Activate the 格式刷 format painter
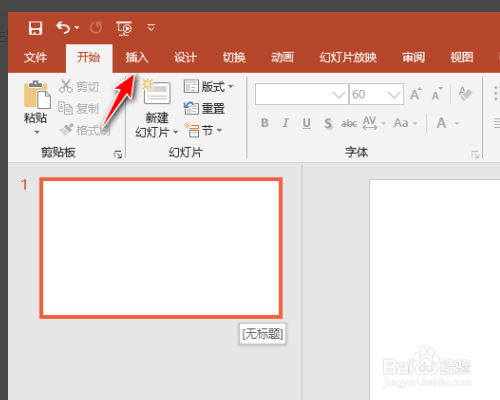The height and width of the screenshot is (400, 500). [85, 130]
